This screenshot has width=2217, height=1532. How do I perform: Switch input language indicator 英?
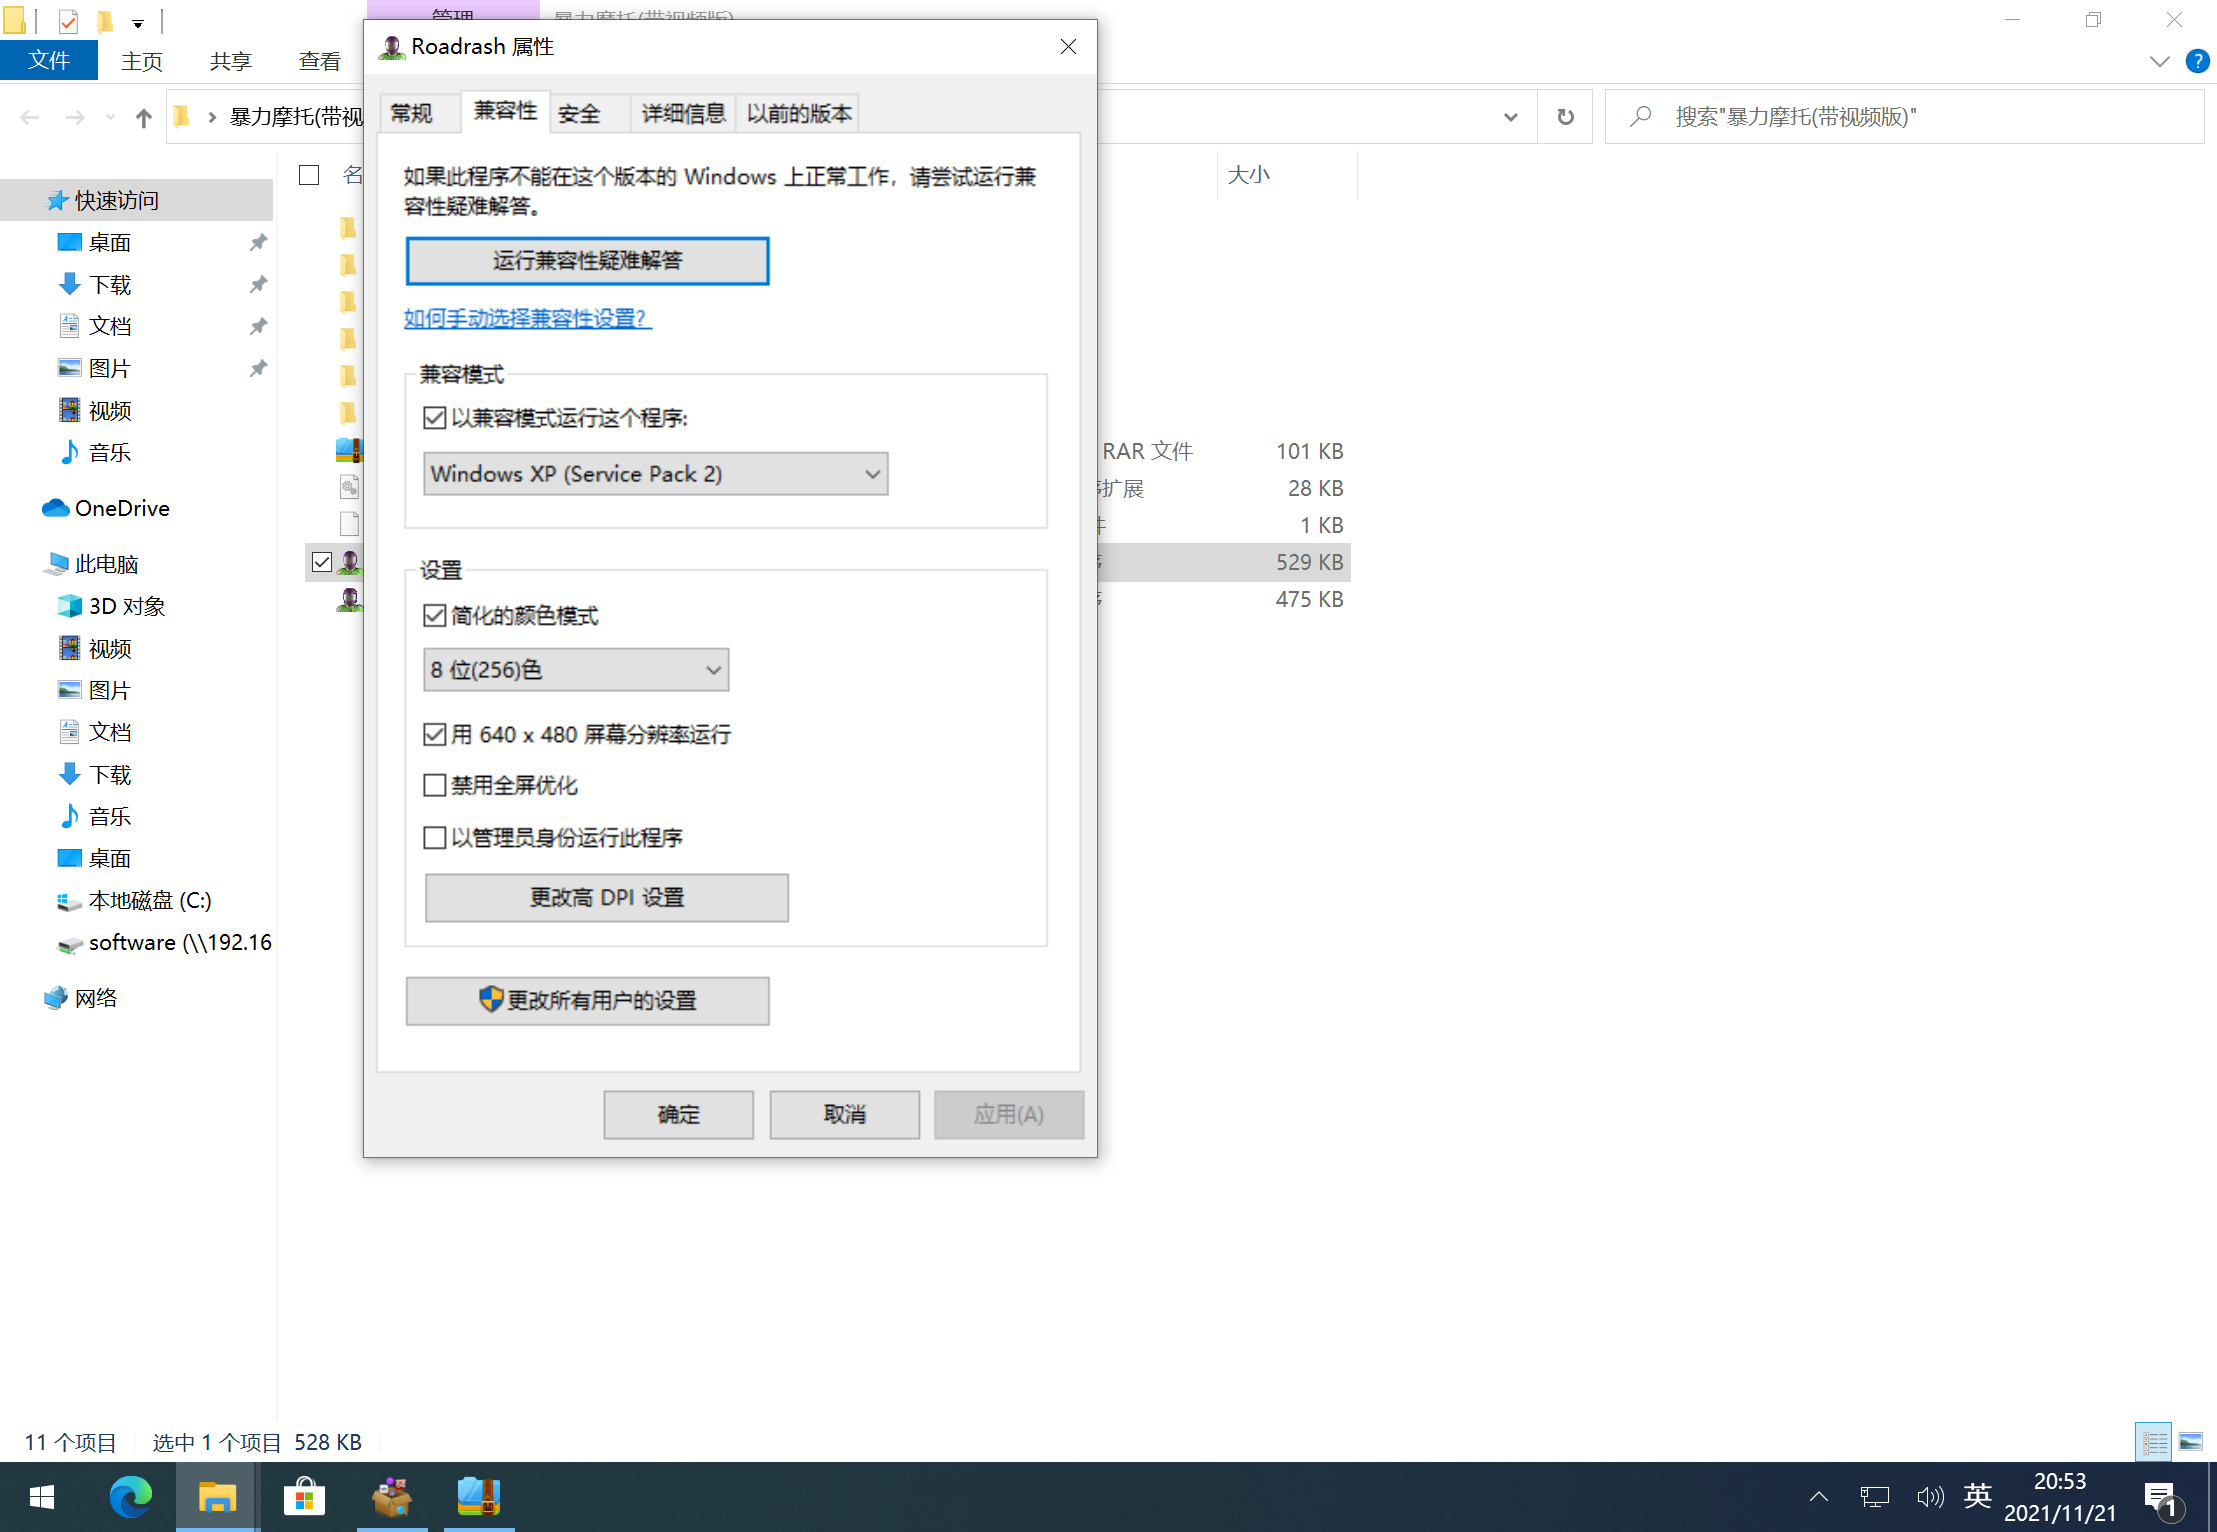pyautogui.click(x=1977, y=1496)
